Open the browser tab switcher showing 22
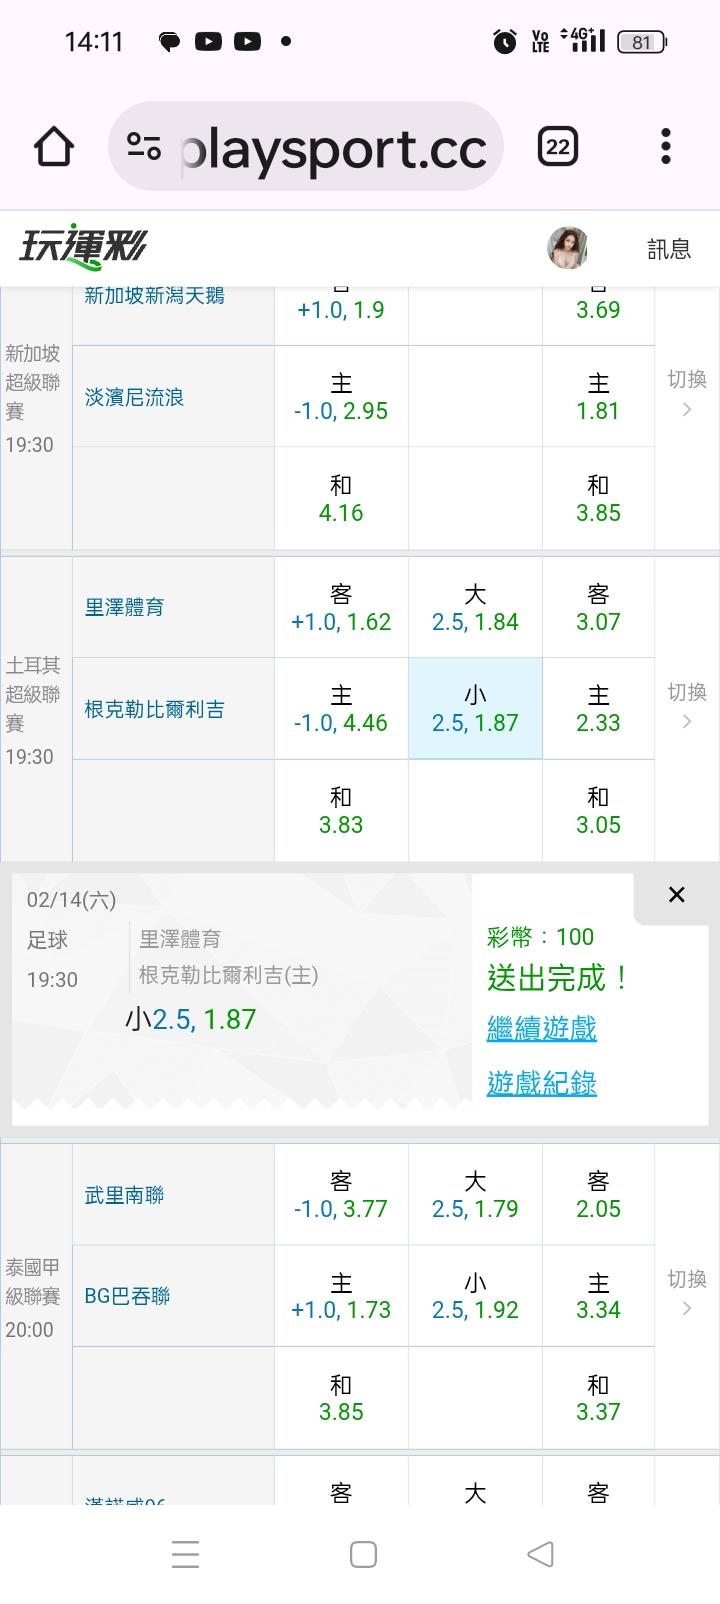The height and width of the screenshot is (1604, 720). click(x=557, y=148)
